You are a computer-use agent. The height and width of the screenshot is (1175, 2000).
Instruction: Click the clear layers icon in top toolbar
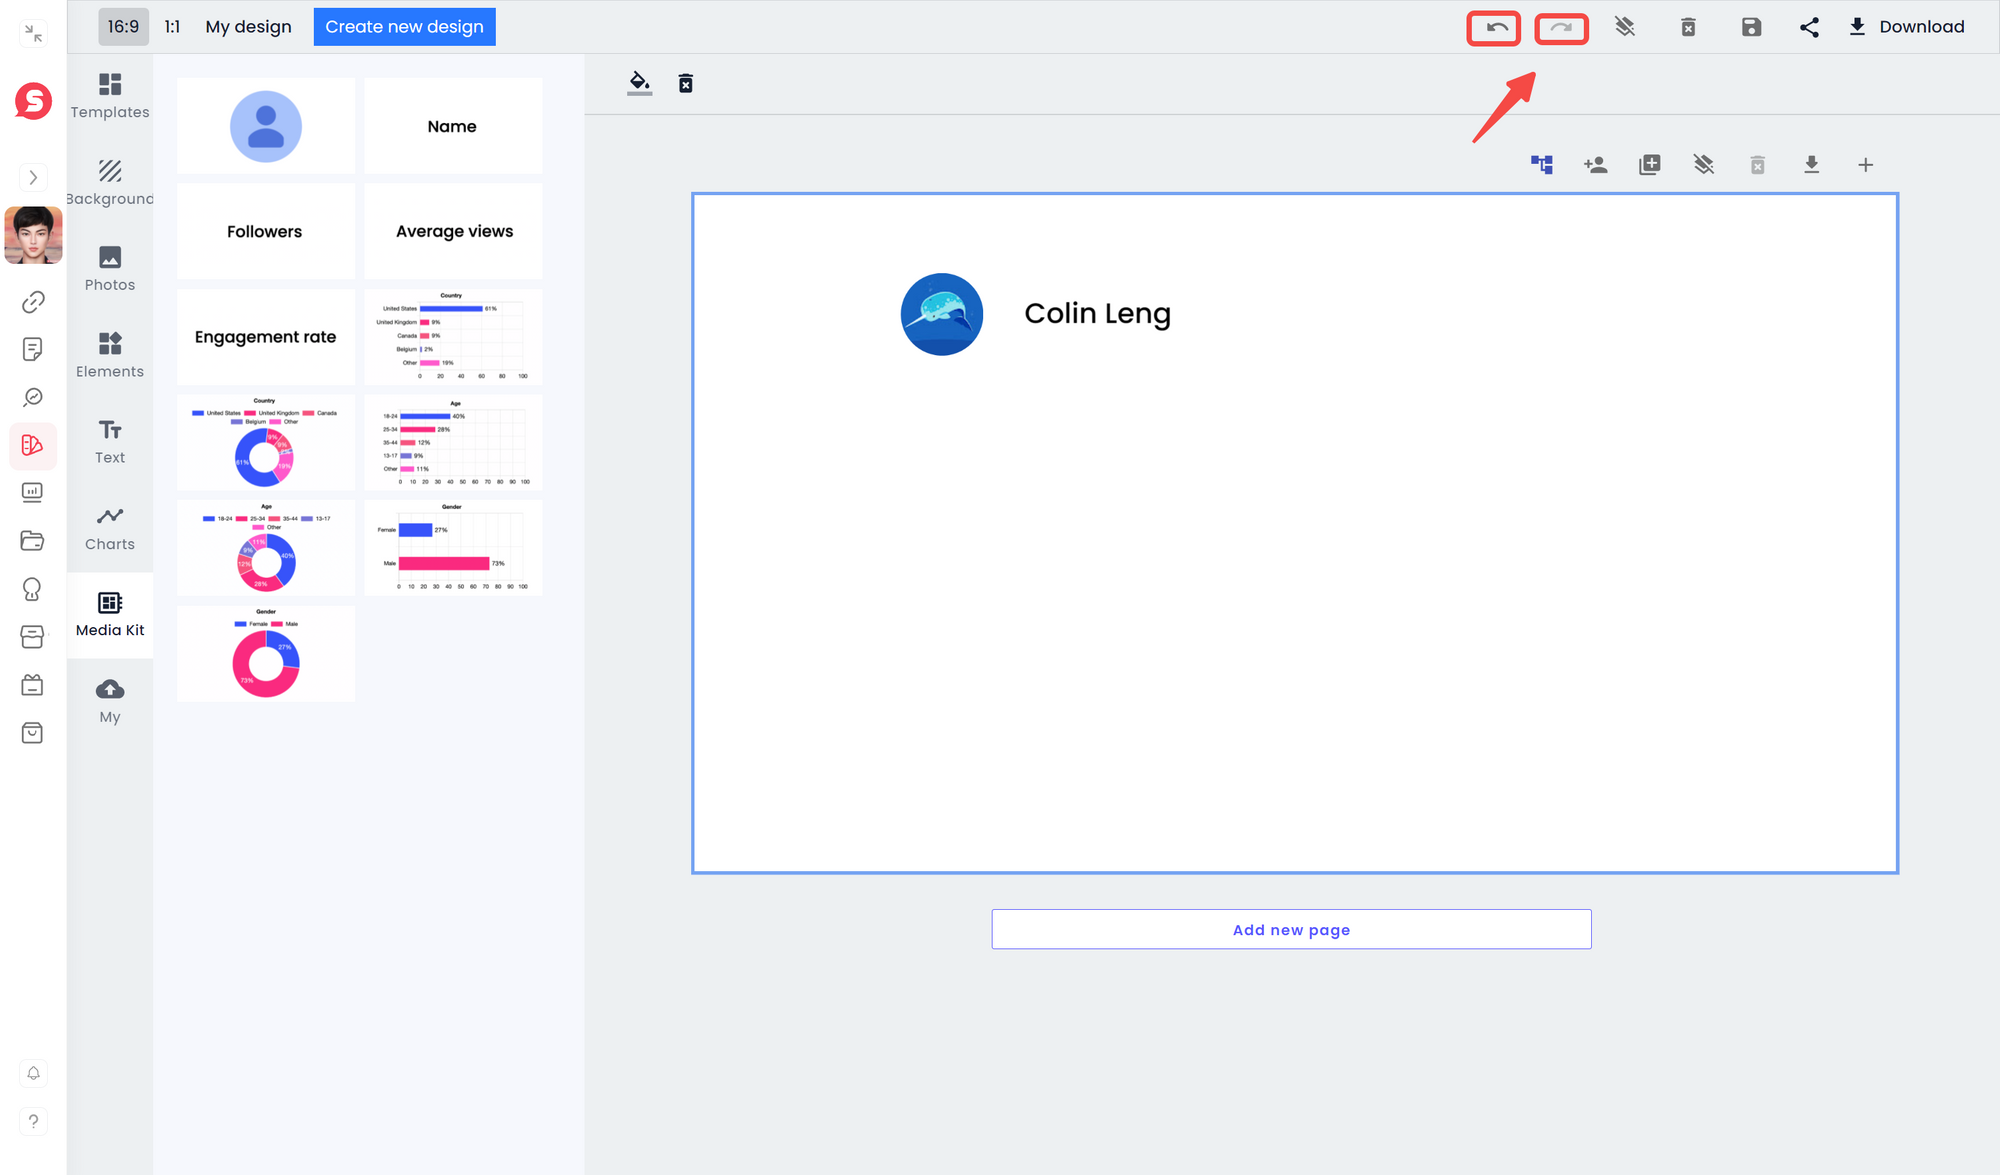(1625, 27)
